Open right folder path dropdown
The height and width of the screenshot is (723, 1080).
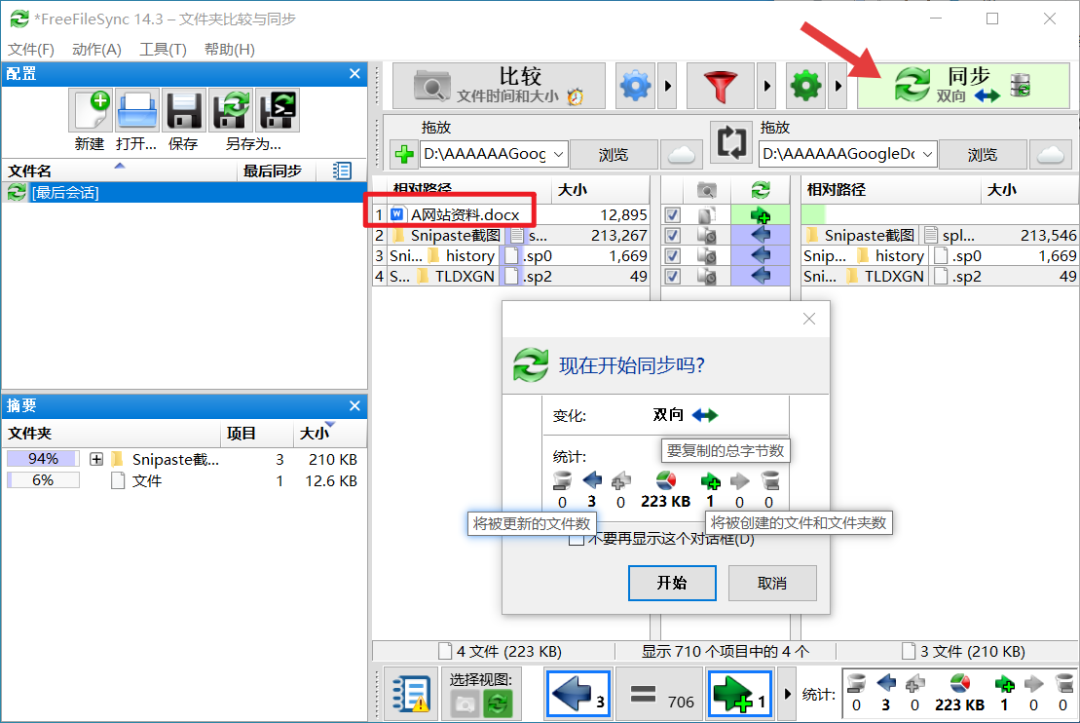tap(928, 154)
